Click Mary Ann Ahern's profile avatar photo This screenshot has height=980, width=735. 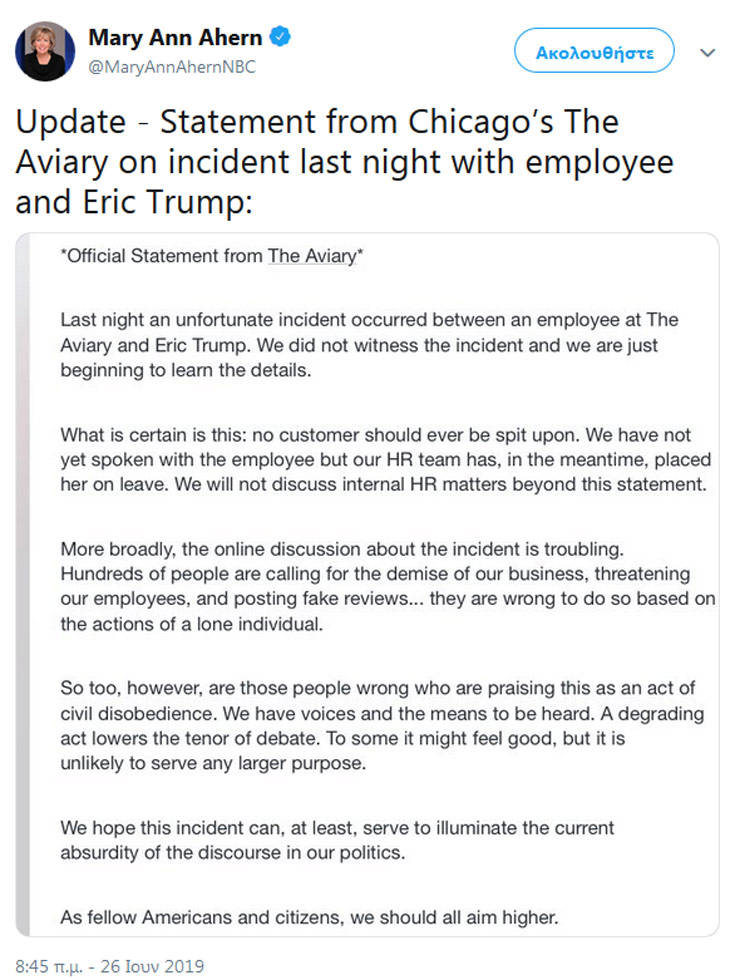click(x=45, y=51)
